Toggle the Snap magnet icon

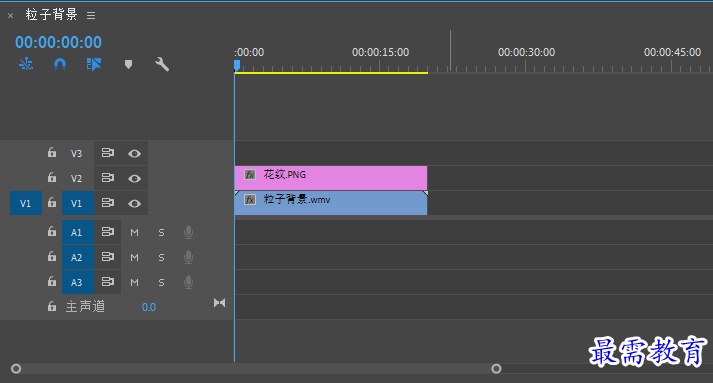(60, 64)
